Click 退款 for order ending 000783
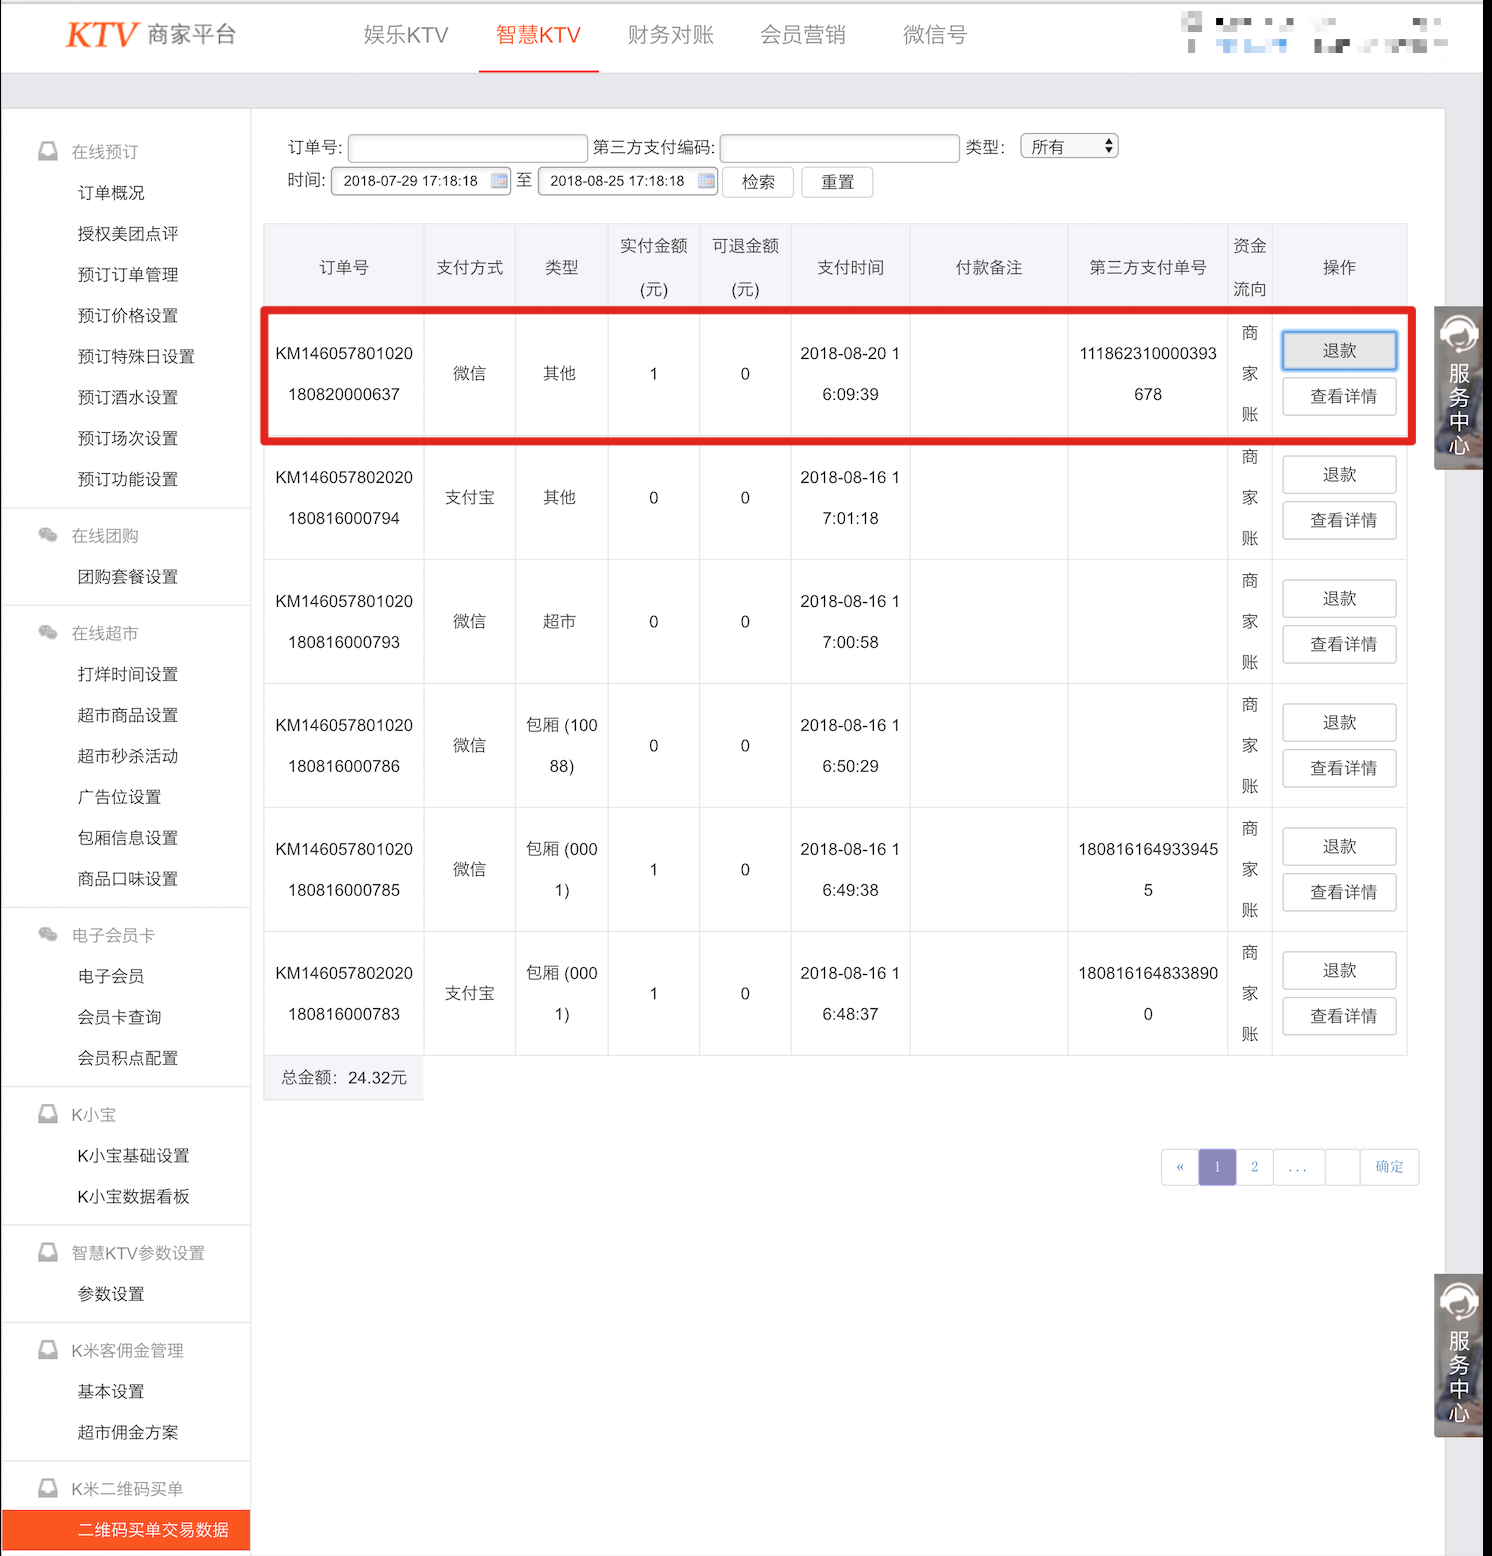 coord(1339,971)
